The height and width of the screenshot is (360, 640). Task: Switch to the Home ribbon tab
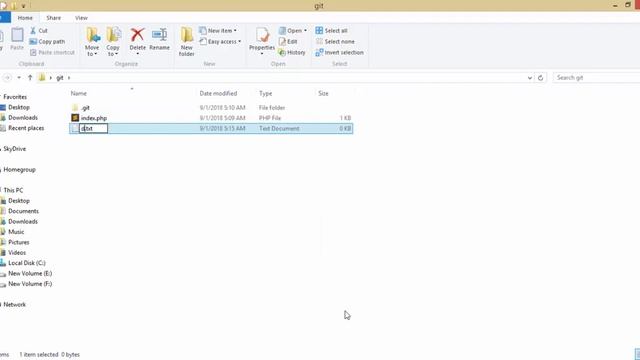tap(25, 18)
